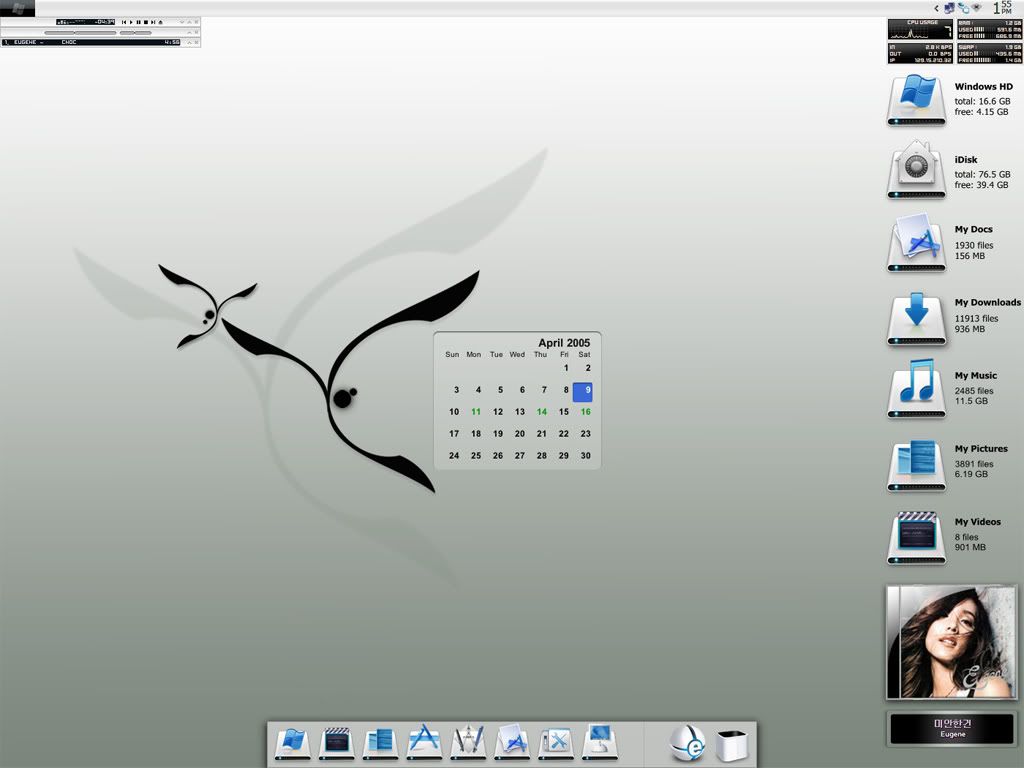Click the down chevron on the player main row
1024x768 pixels.
click(182, 22)
